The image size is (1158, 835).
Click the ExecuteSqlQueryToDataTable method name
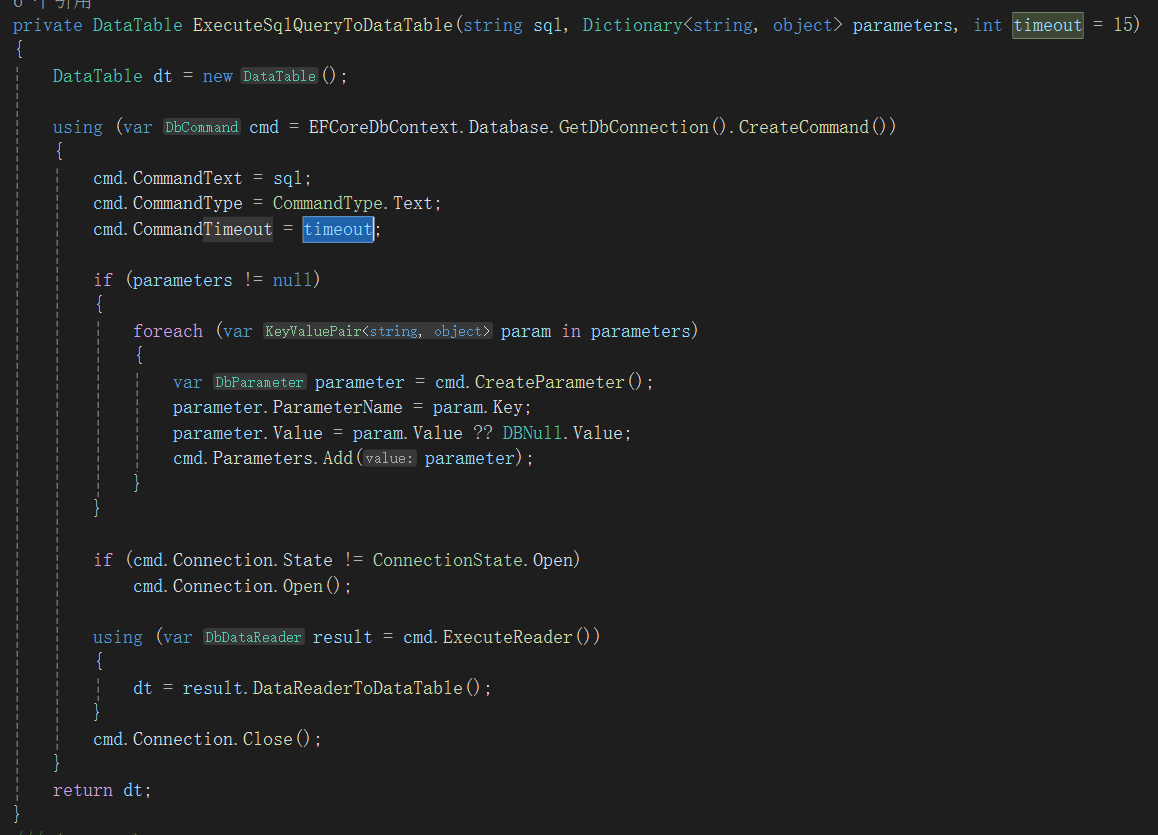[x=323, y=25]
